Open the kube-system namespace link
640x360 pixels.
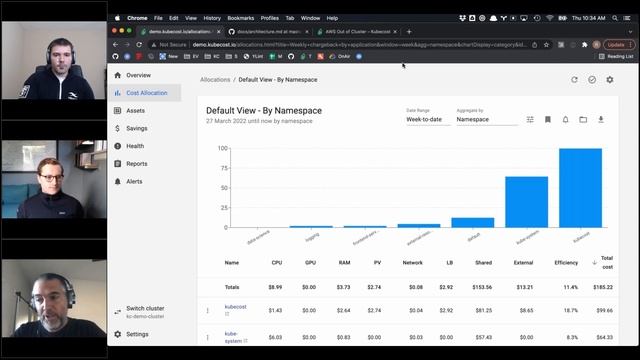coord(233,337)
